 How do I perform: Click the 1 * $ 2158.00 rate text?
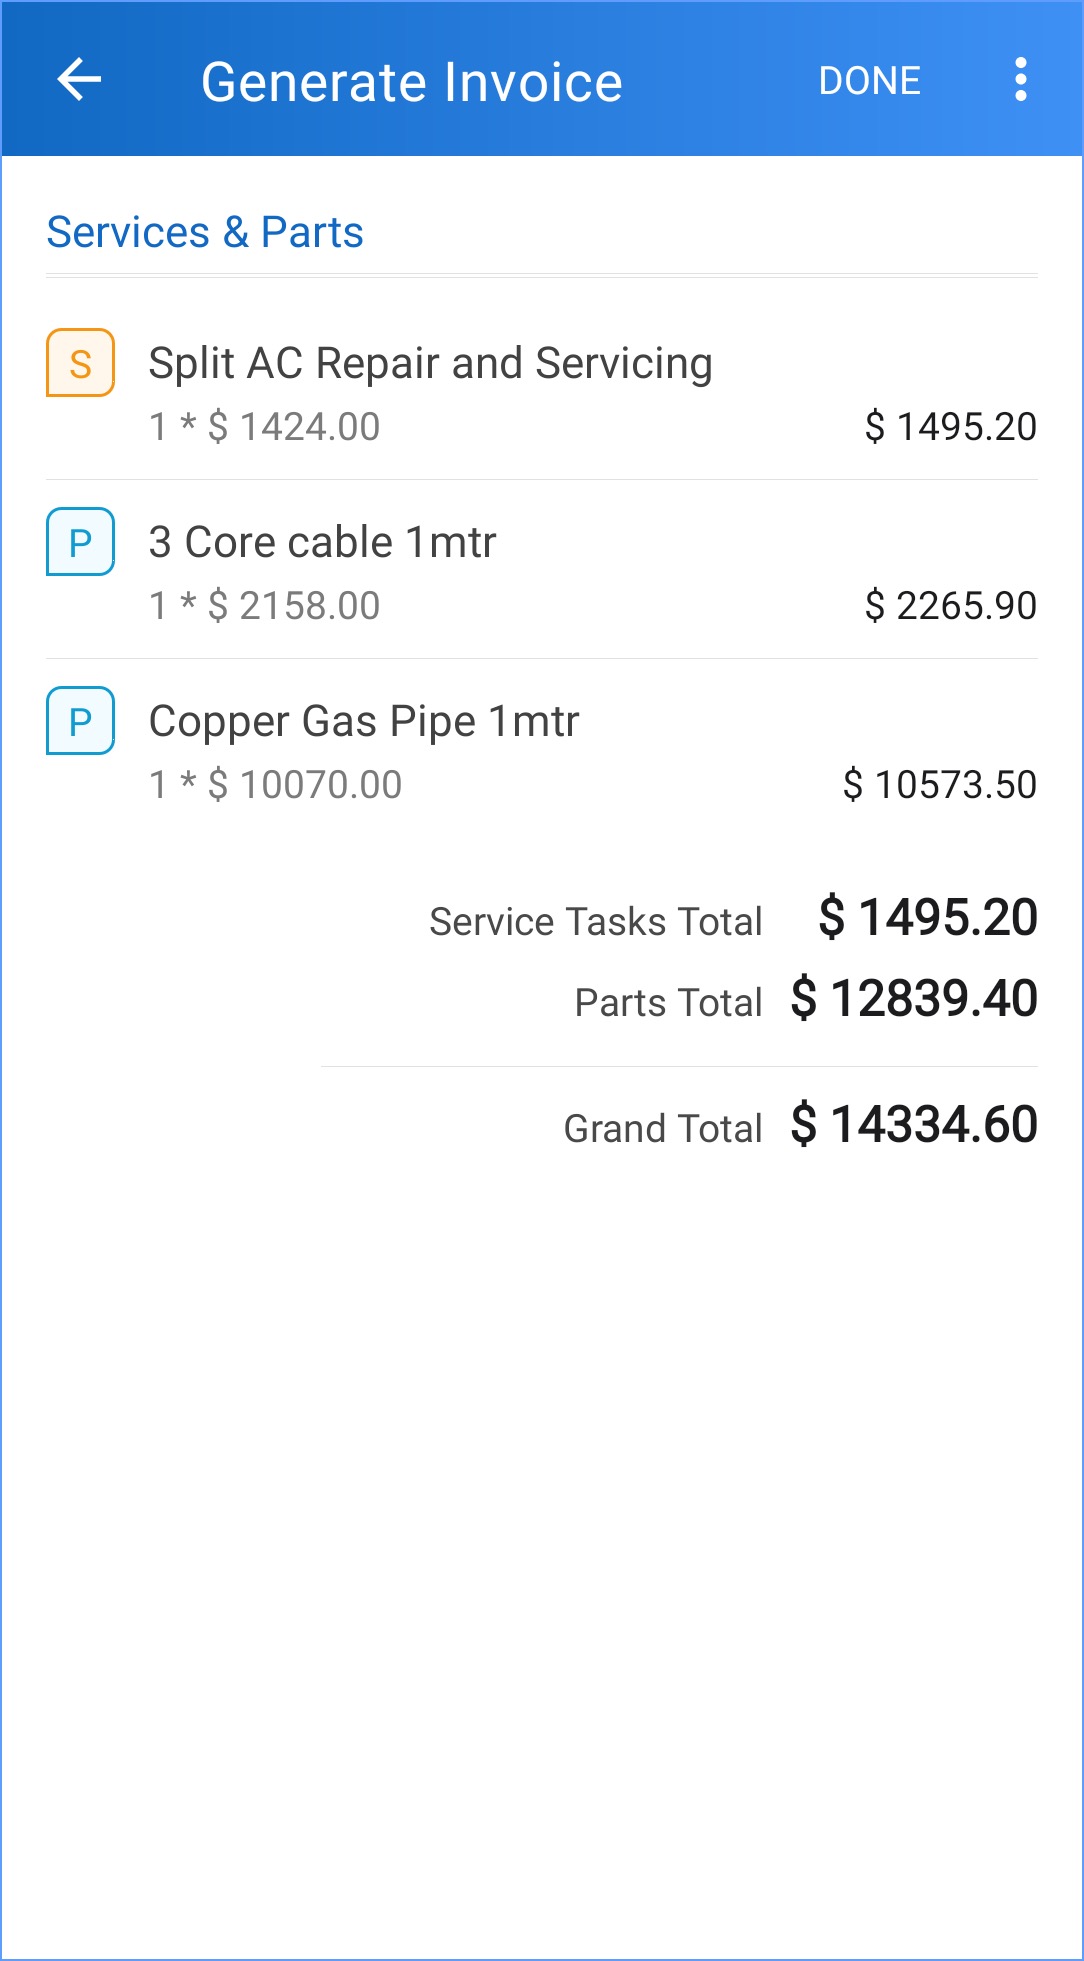pos(265,606)
